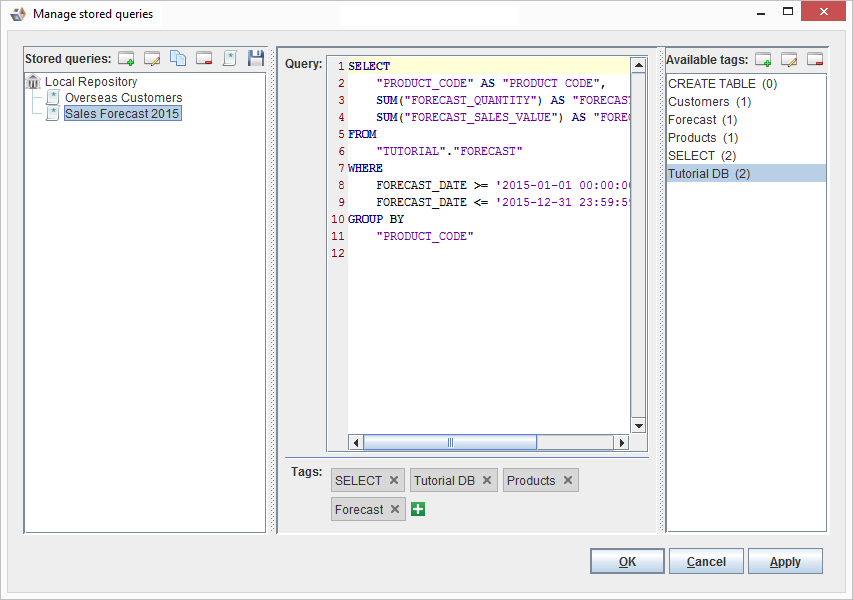Click the edit available tag icon

point(789,60)
